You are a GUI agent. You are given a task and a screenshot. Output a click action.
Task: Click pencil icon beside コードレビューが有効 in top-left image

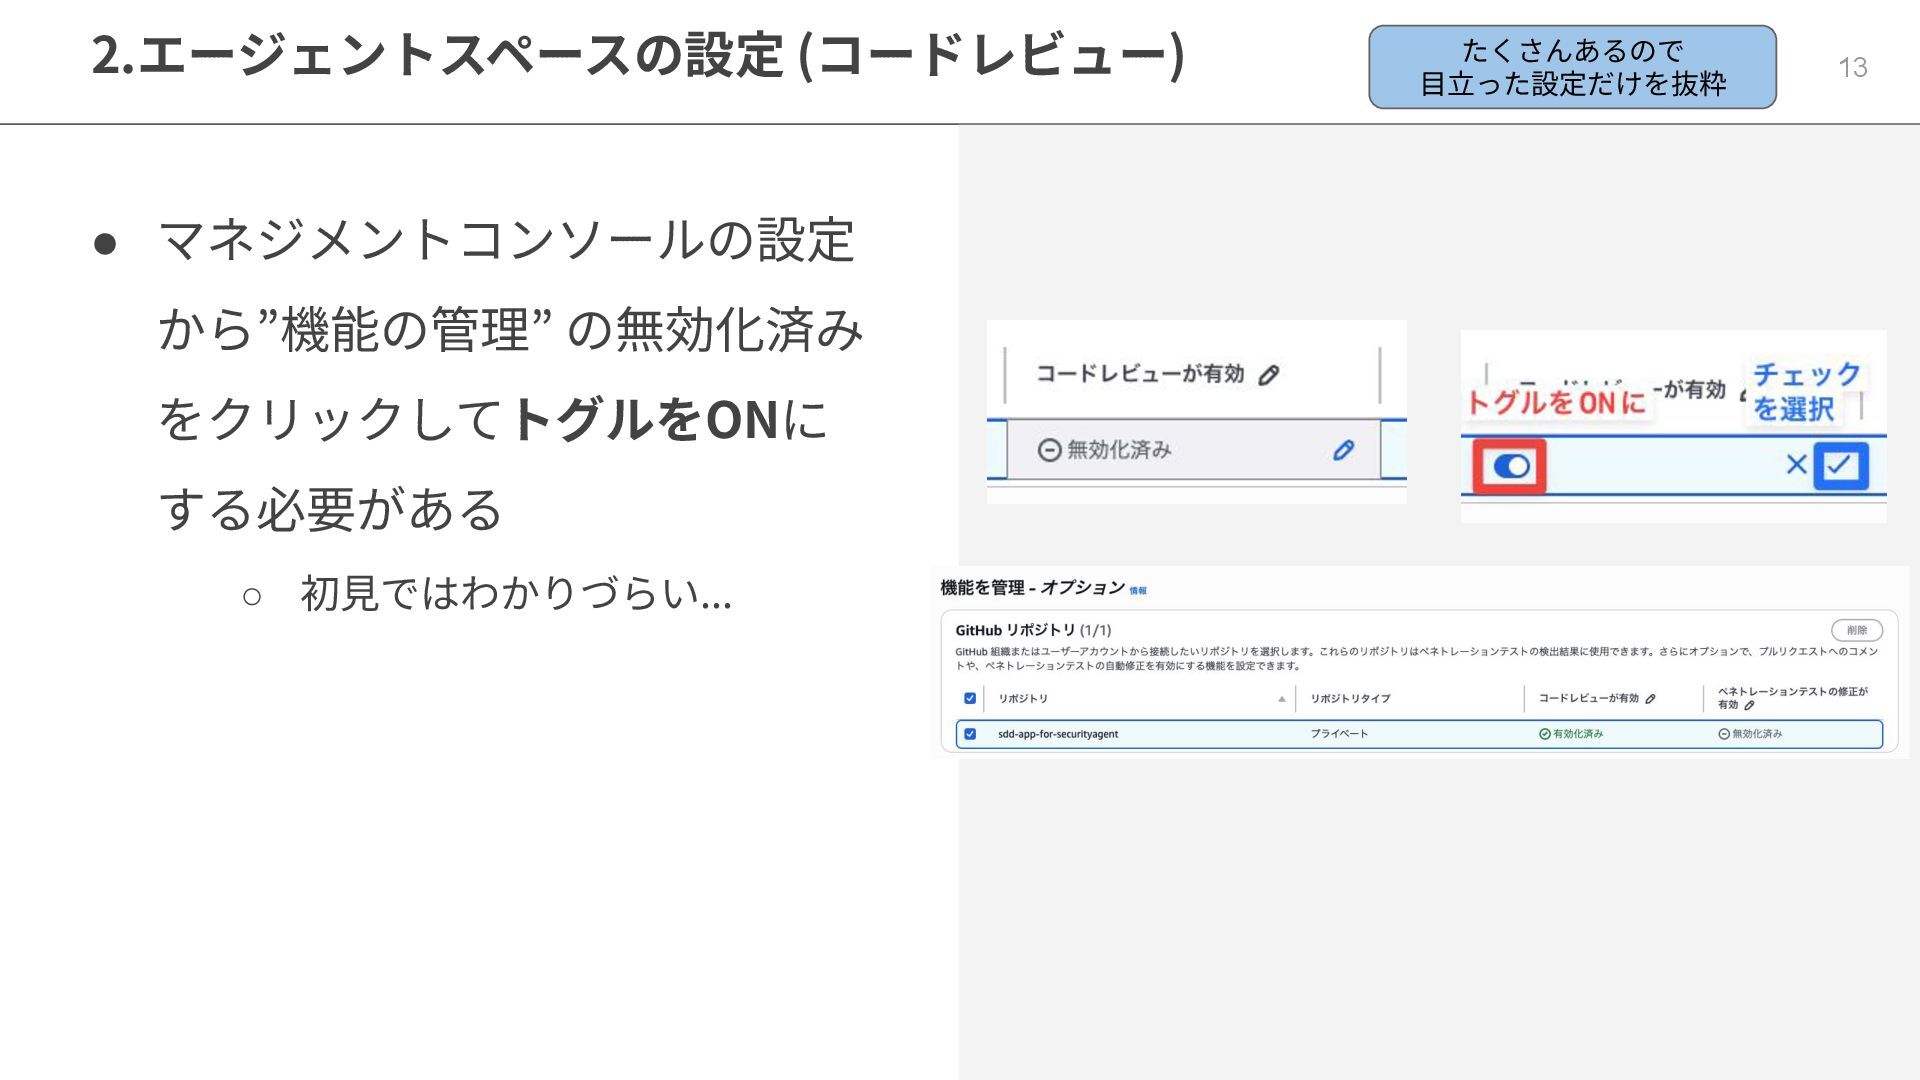tap(1268, 376)
